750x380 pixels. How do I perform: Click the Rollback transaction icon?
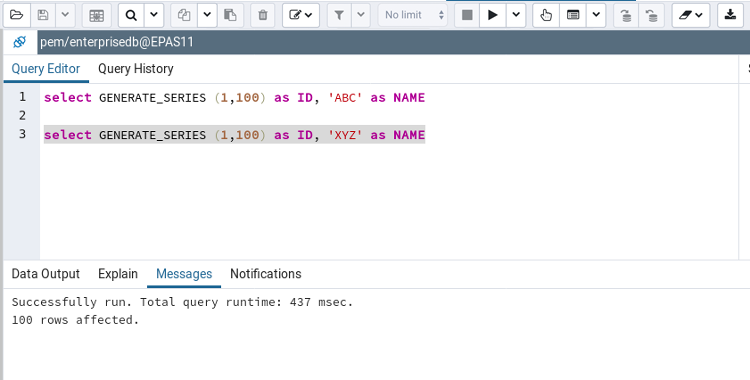click(x=651, y=15)
